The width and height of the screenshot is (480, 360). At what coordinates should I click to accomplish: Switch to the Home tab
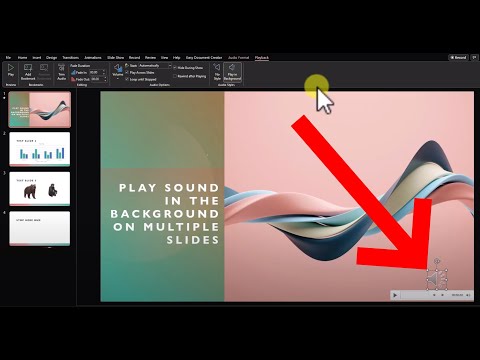(22, 58)
